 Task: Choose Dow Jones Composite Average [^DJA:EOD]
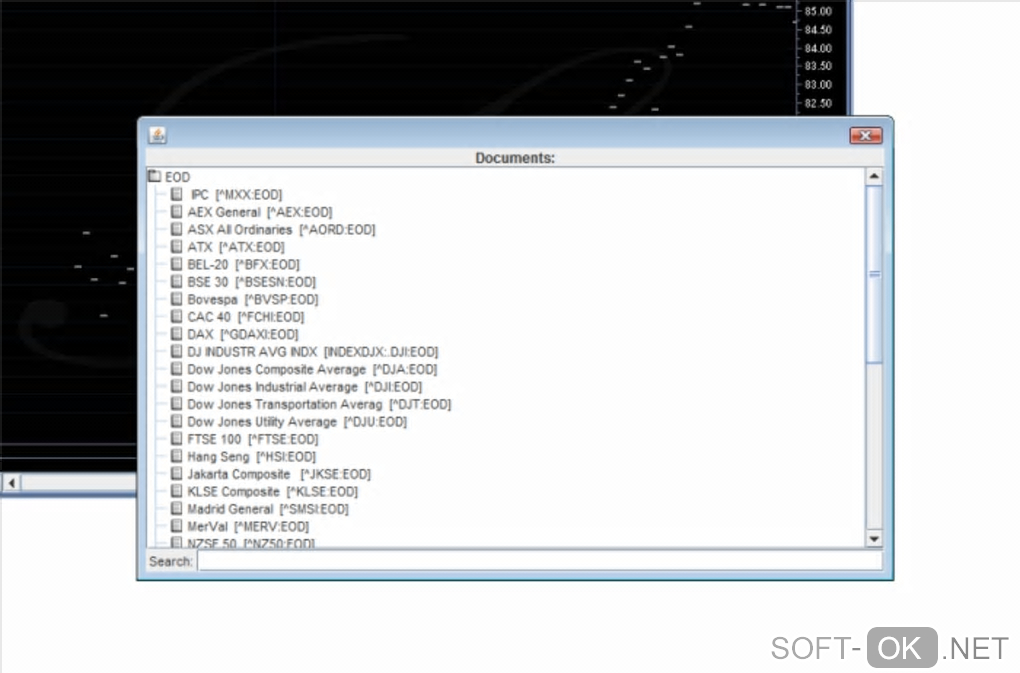312,369
